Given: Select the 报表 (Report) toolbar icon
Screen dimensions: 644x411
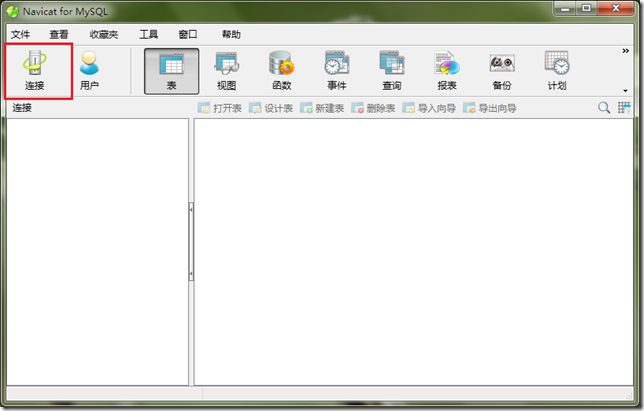Looking at the screenshot, I should [x=446, y=70].
